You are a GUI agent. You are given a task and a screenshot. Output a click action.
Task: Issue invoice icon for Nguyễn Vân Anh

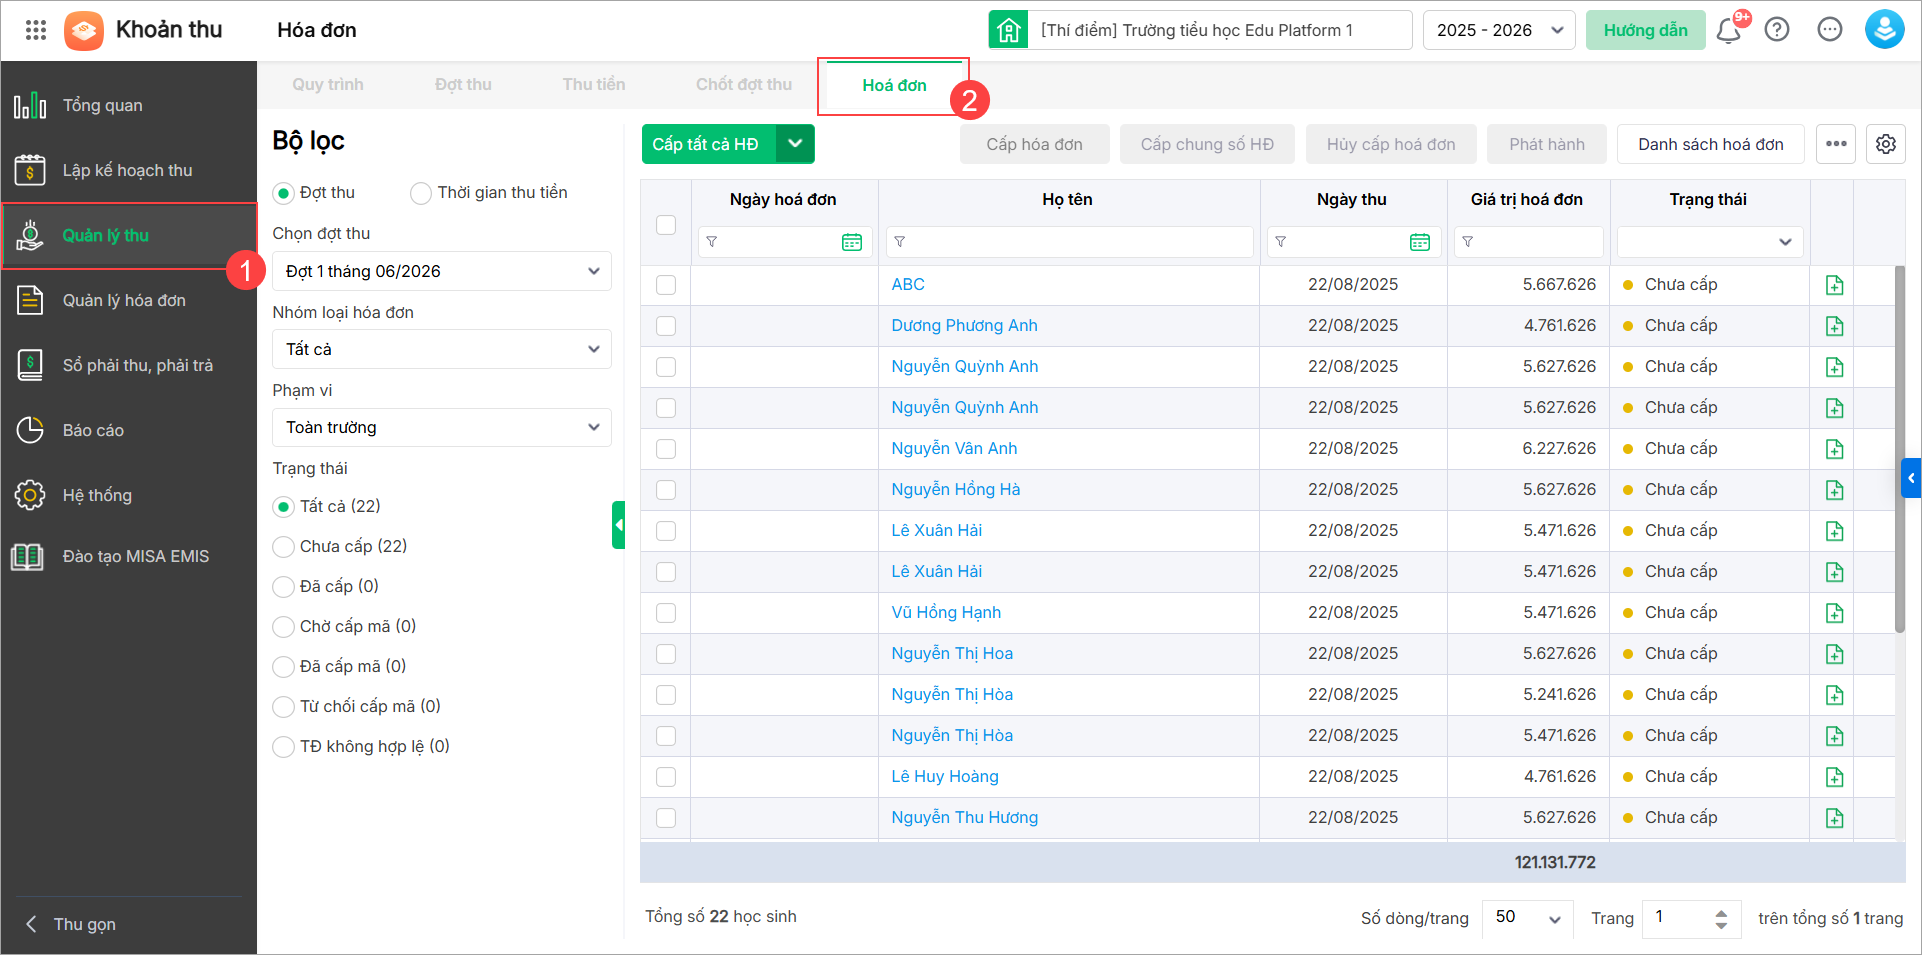1834,449
